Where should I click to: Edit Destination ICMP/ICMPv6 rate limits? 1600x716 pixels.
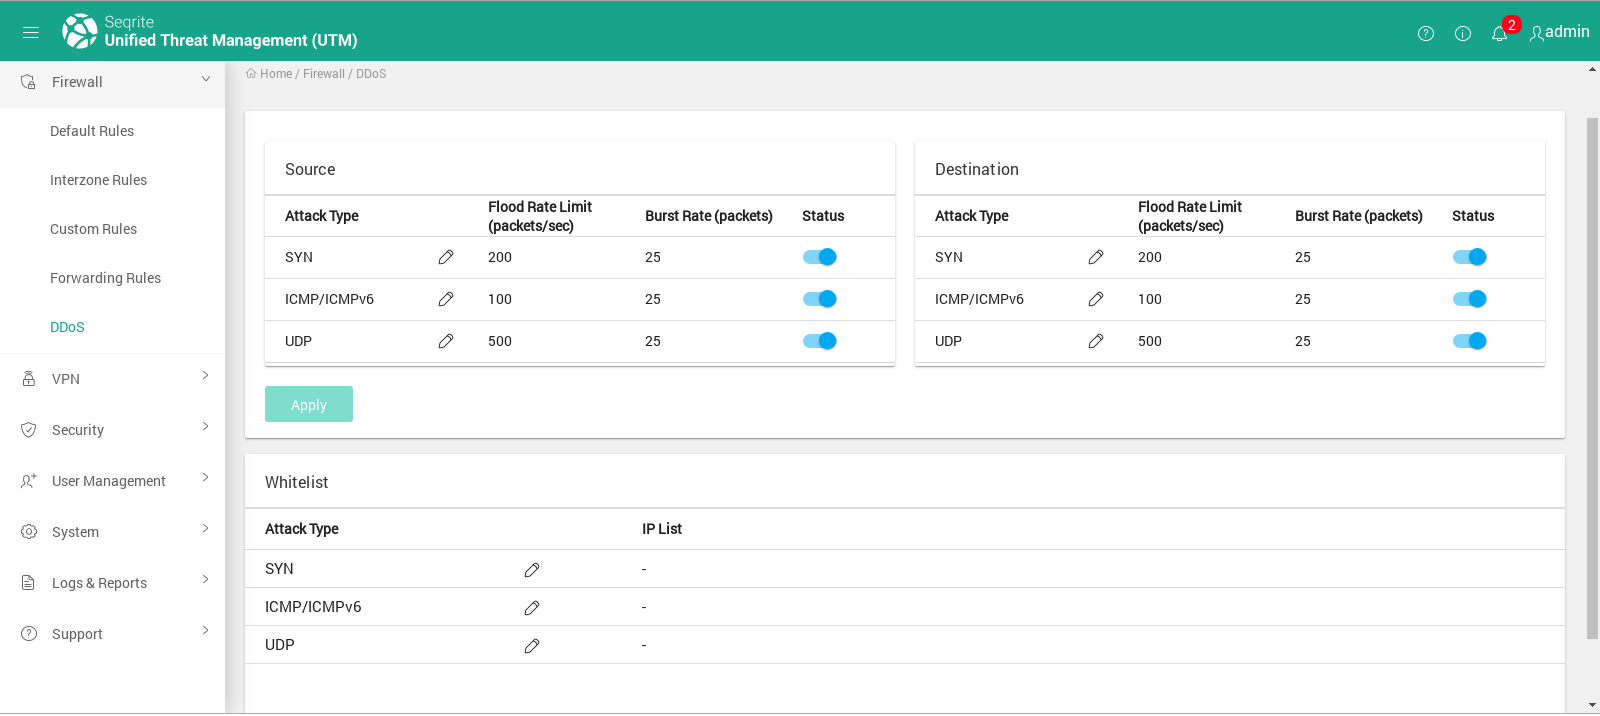tap(1096, 300)
